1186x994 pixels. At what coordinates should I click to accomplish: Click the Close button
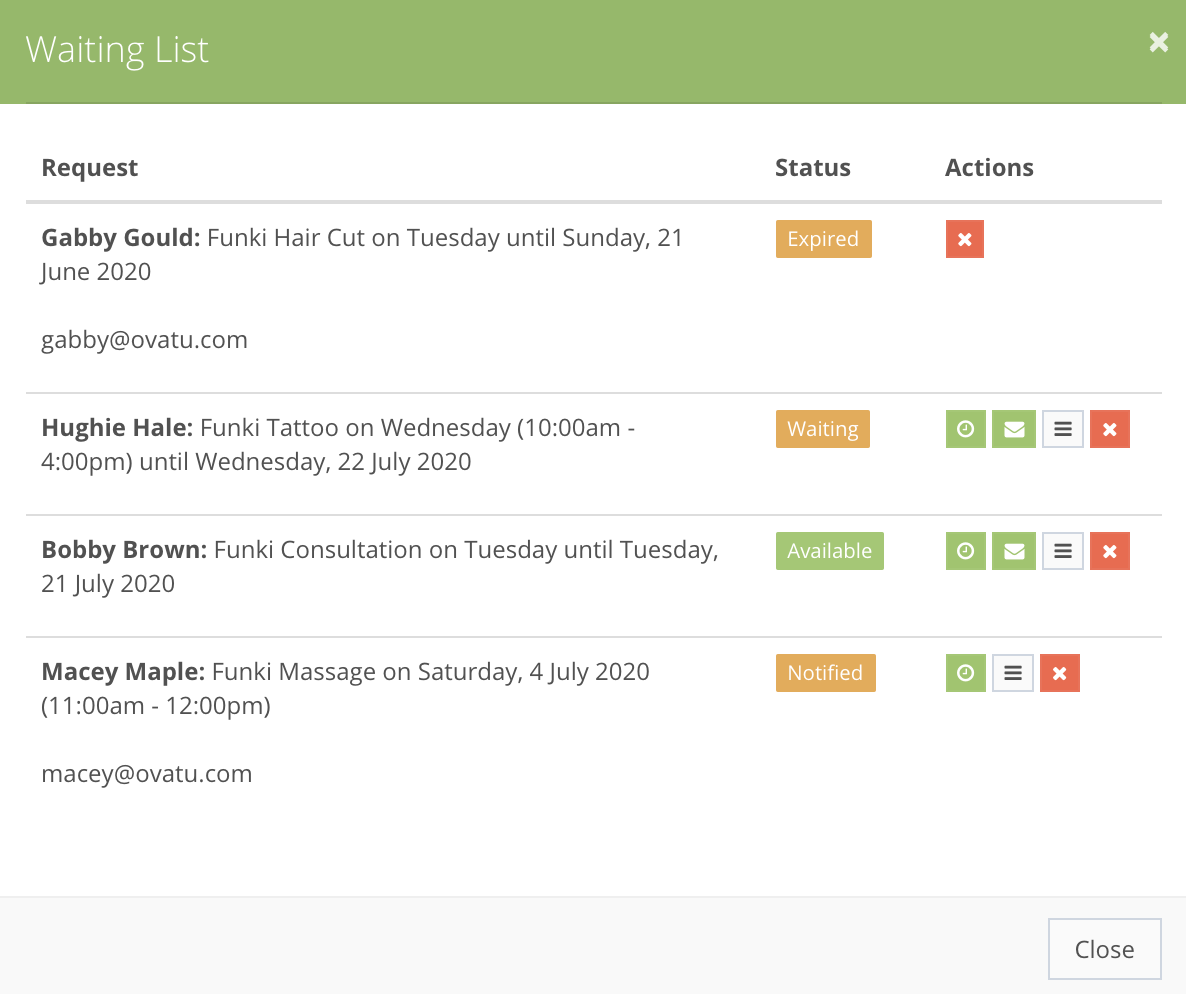pyautogui.click(x=1104, y=948)
